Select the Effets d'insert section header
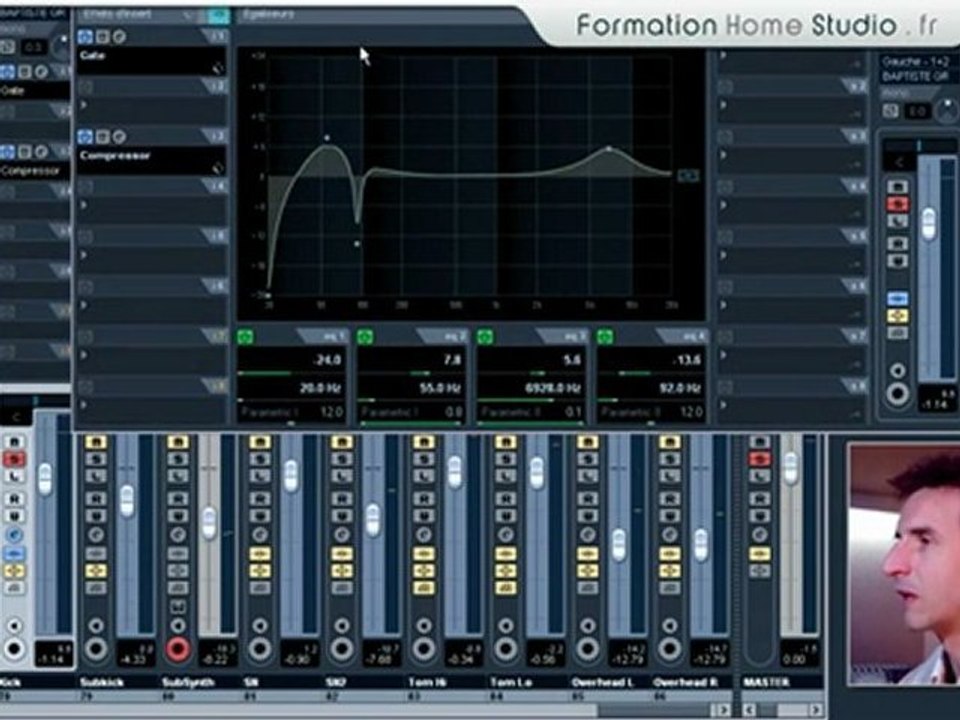Viewport: 960px width, 720px height. pyautogui.click(x=117, y=15)
